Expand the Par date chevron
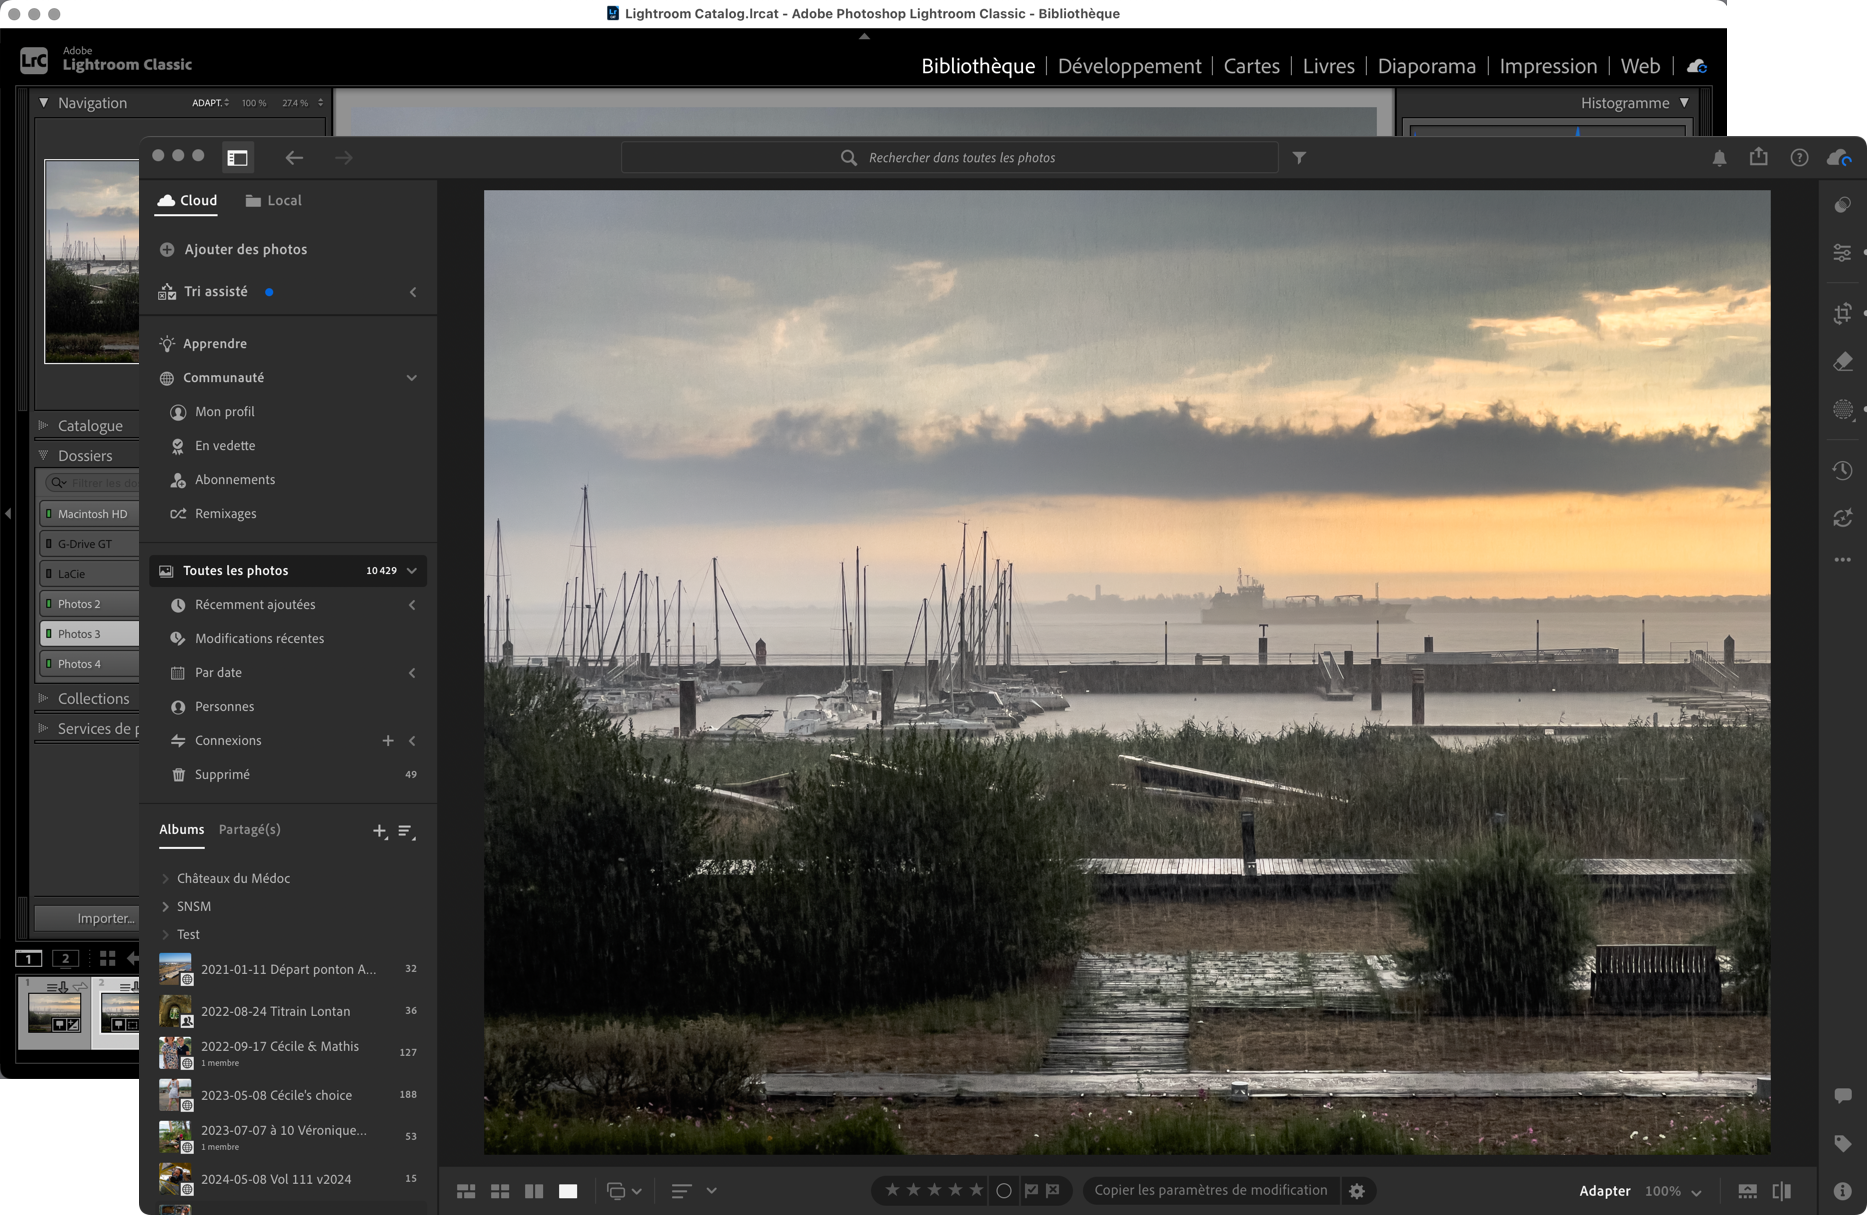The width and height of the screenshot is (1867, 1215). coord(412,673)
